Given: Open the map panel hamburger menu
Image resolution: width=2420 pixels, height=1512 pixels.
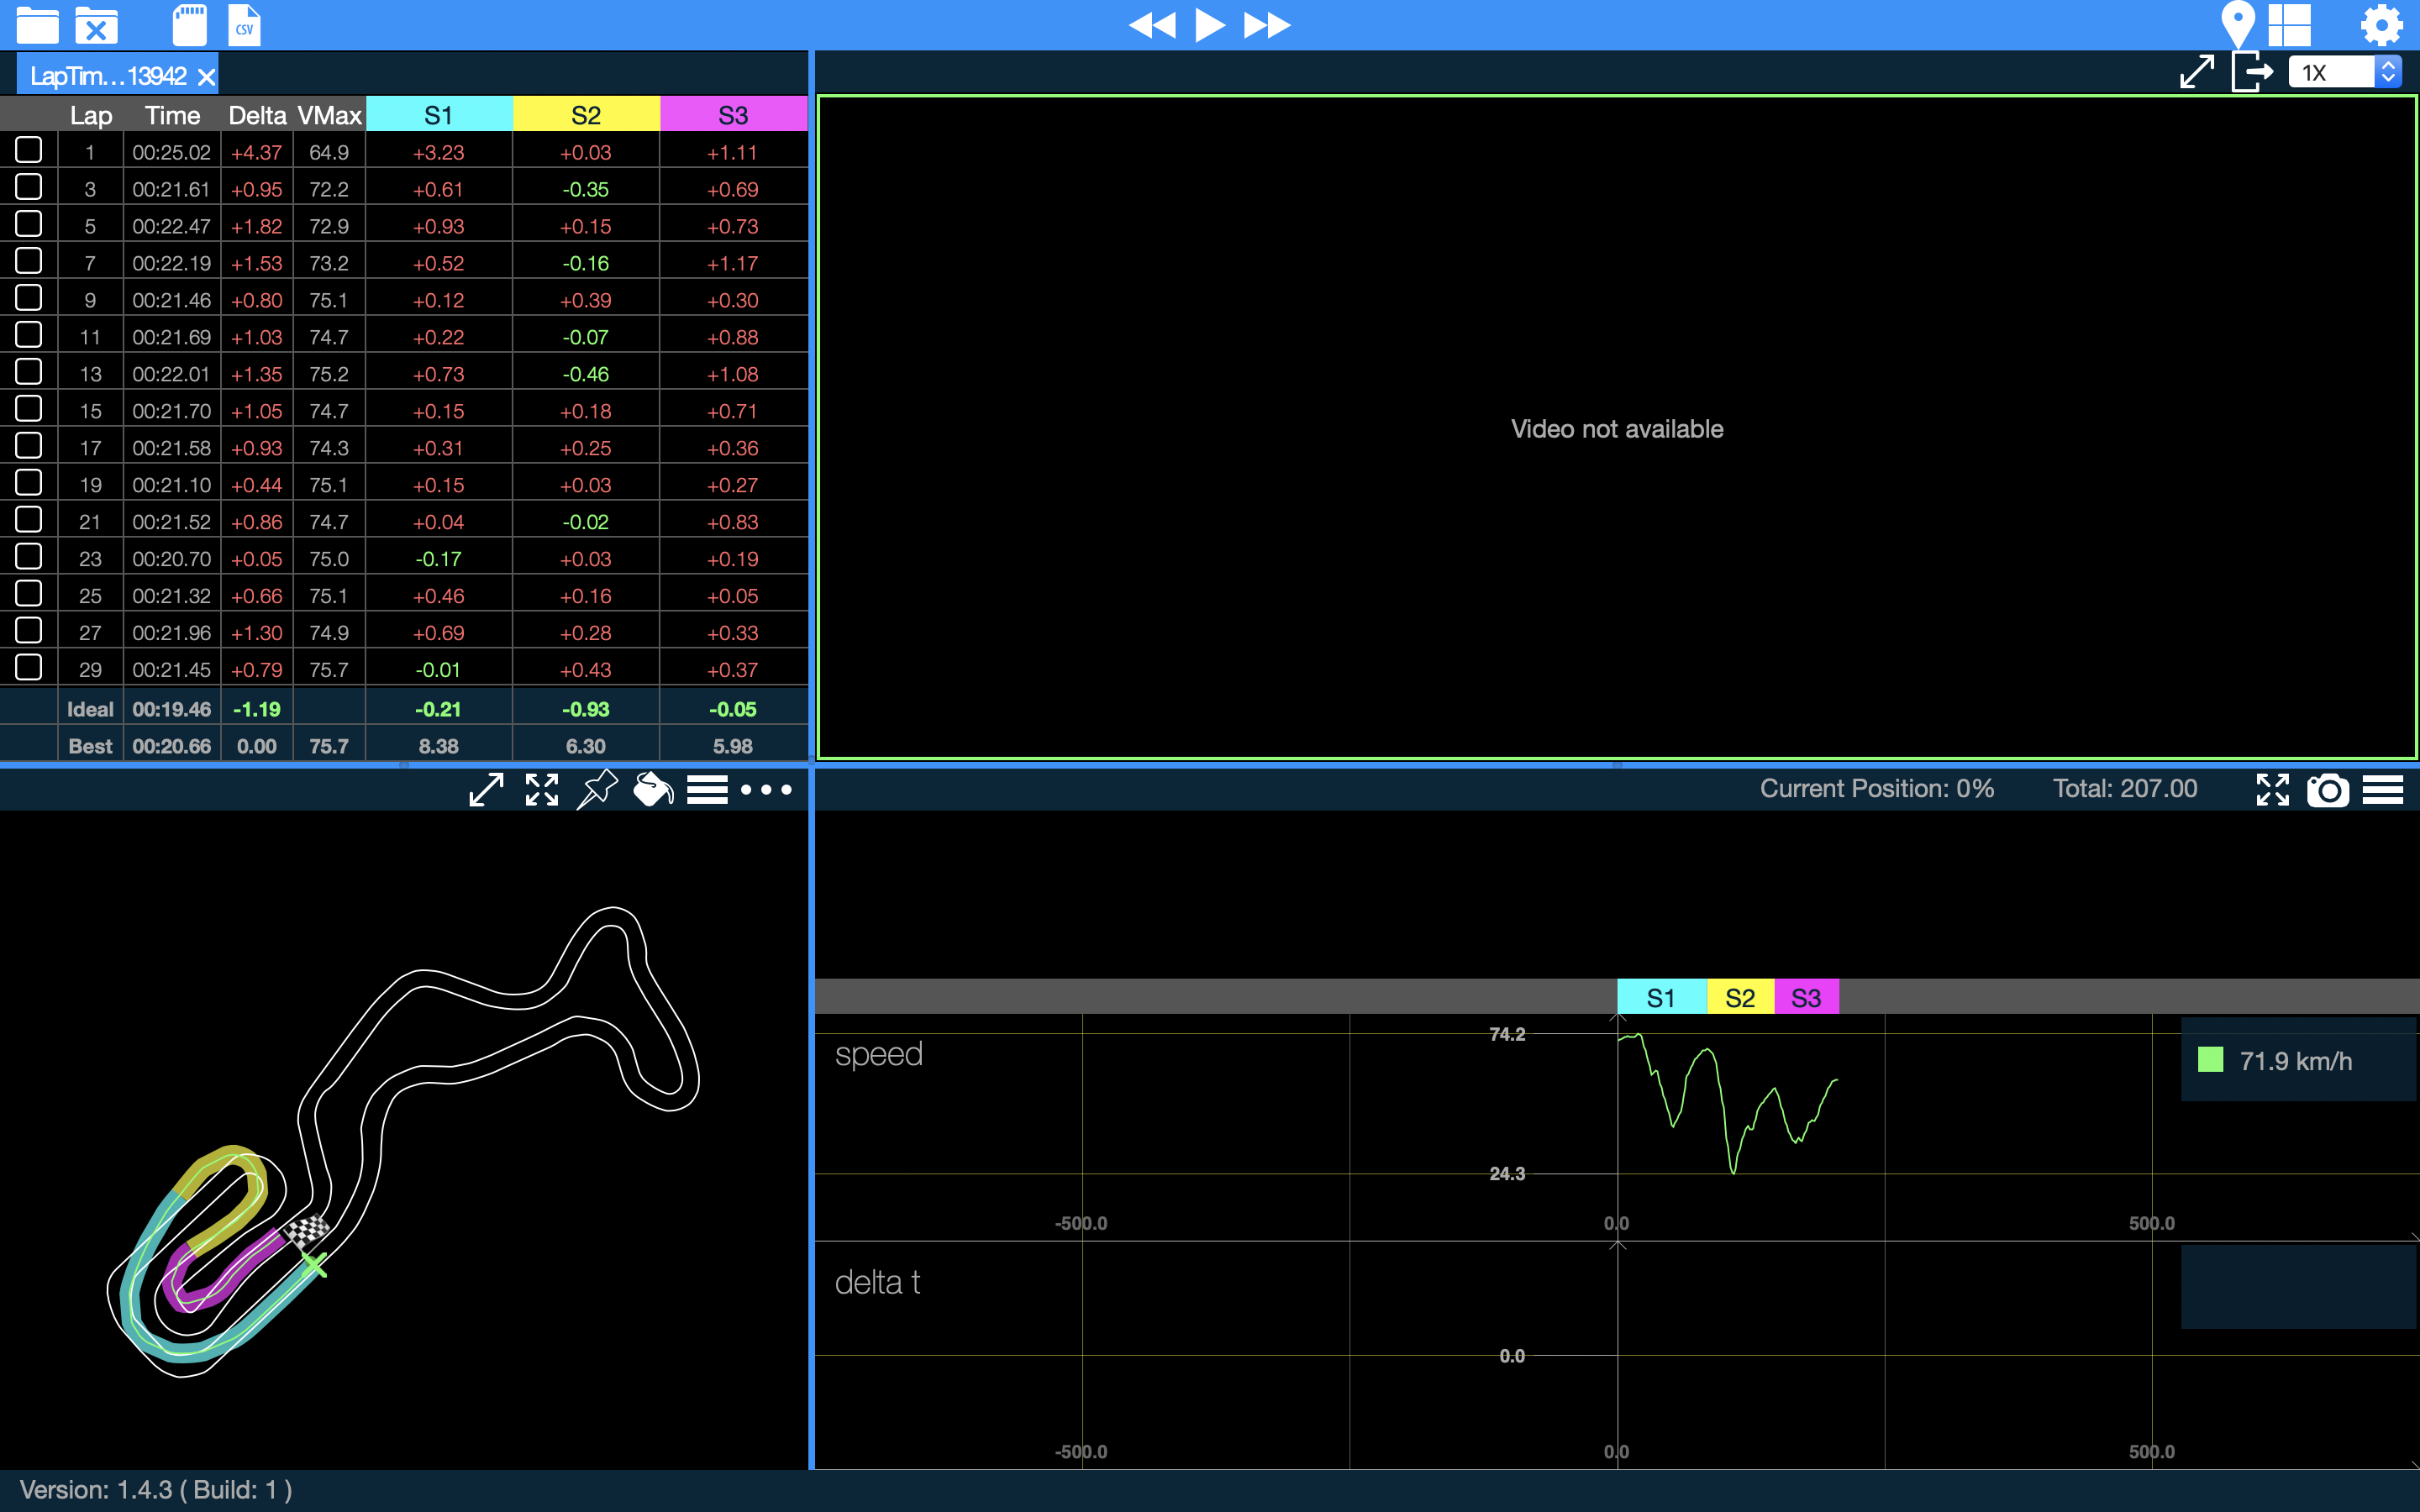Looking at the screenshot, I should (707, 790).
